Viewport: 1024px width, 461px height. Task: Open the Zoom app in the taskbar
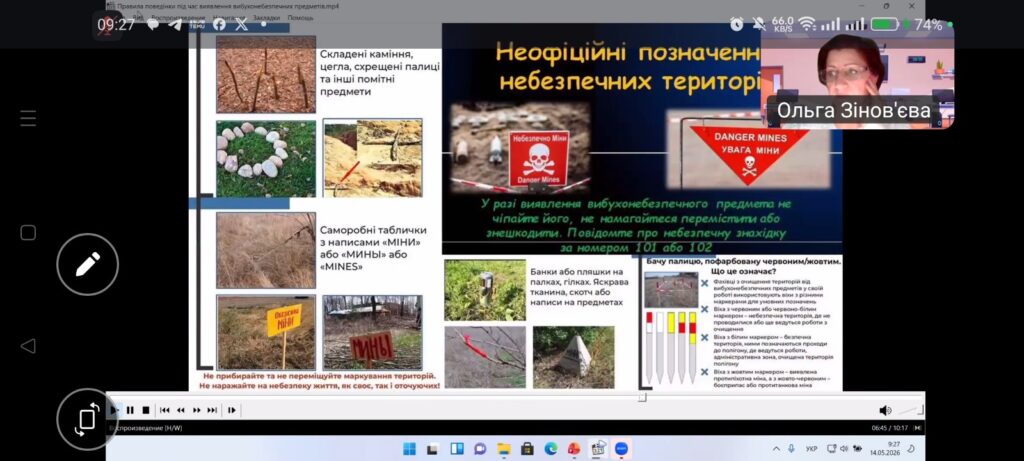(621, 449)
